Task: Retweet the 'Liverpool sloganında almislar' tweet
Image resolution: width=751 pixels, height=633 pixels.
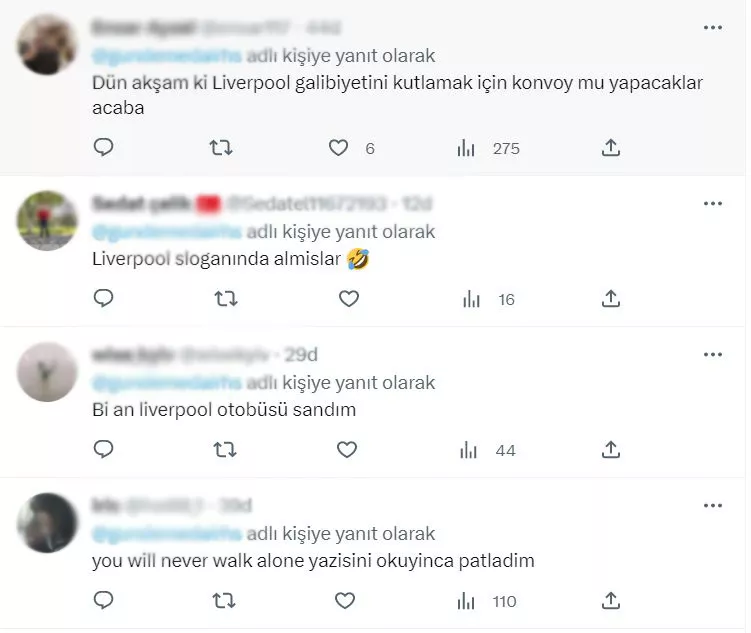Action: coord(226,299)
